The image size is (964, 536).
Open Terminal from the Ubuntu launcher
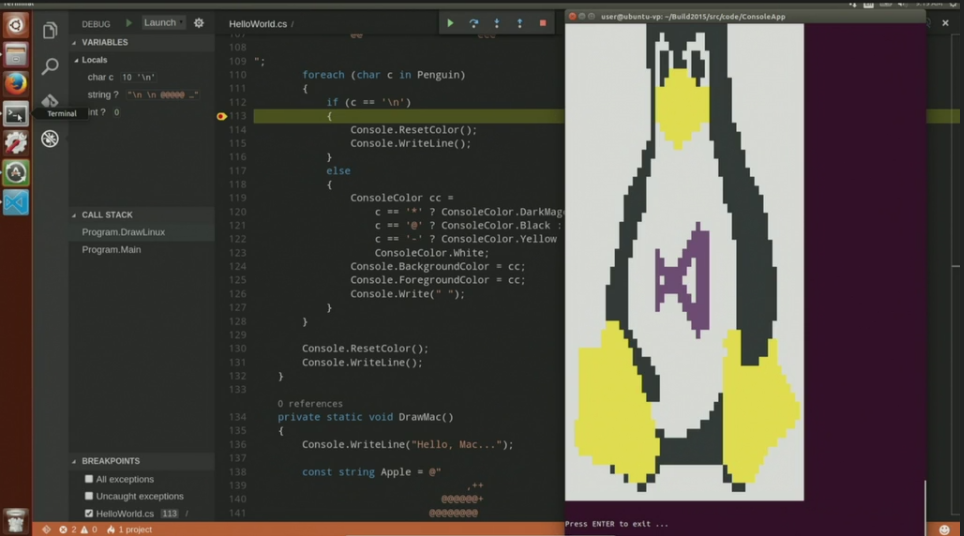click(16, 114)
